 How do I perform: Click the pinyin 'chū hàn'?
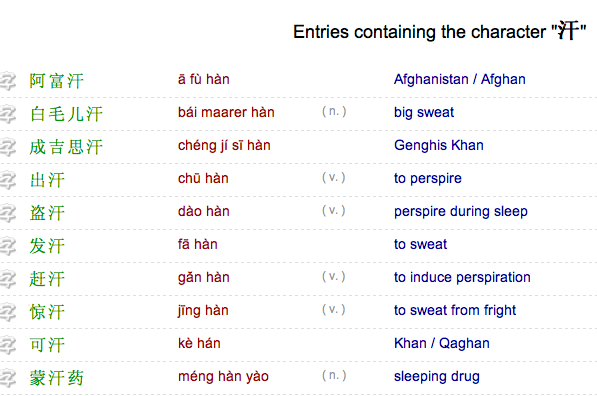tap(203, 179)
